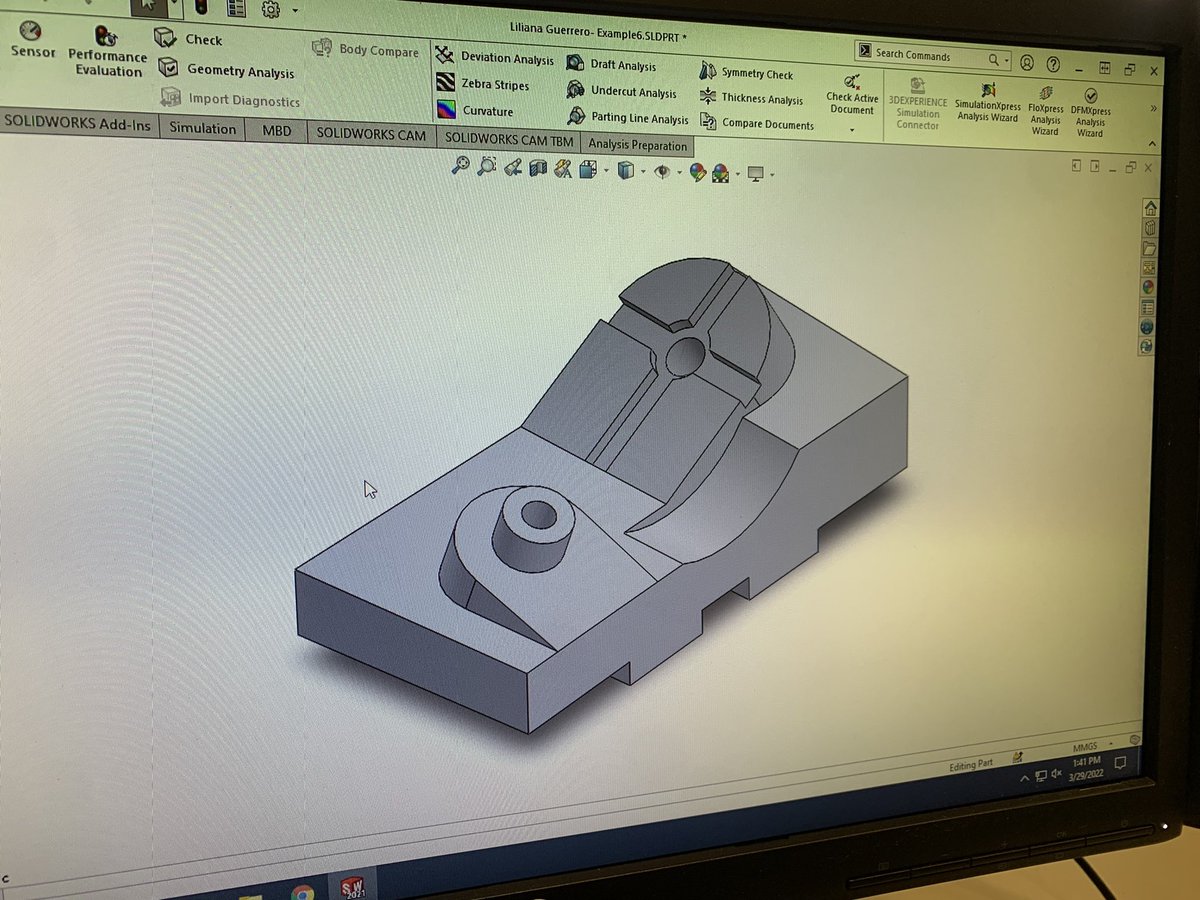Expand View Settings dropdown arrow
Viewport: 1200px width, 900px height.
772,176
